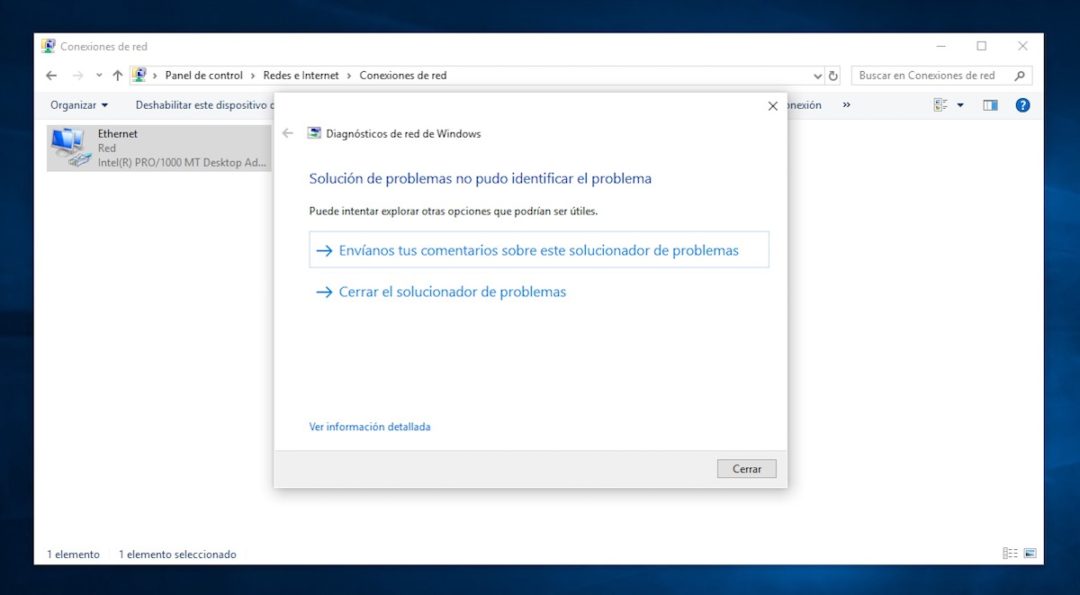This screenshot has height=595, width=1080.
Task: Toggle the preview pane icon
Action: [989, 104]
